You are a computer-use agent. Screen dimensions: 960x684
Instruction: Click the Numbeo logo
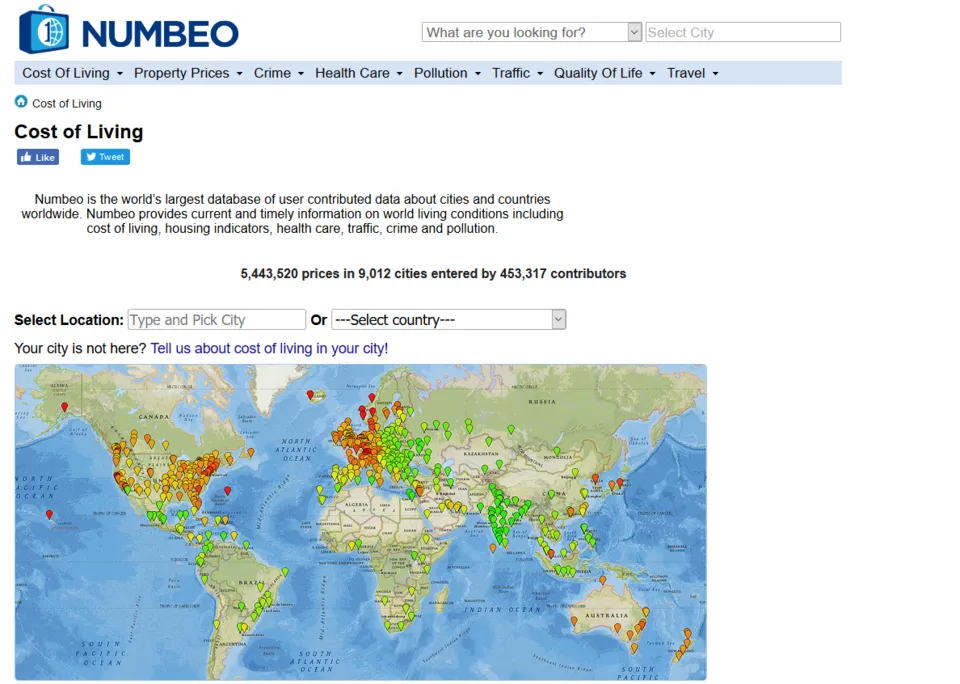[x=129, y=31]
